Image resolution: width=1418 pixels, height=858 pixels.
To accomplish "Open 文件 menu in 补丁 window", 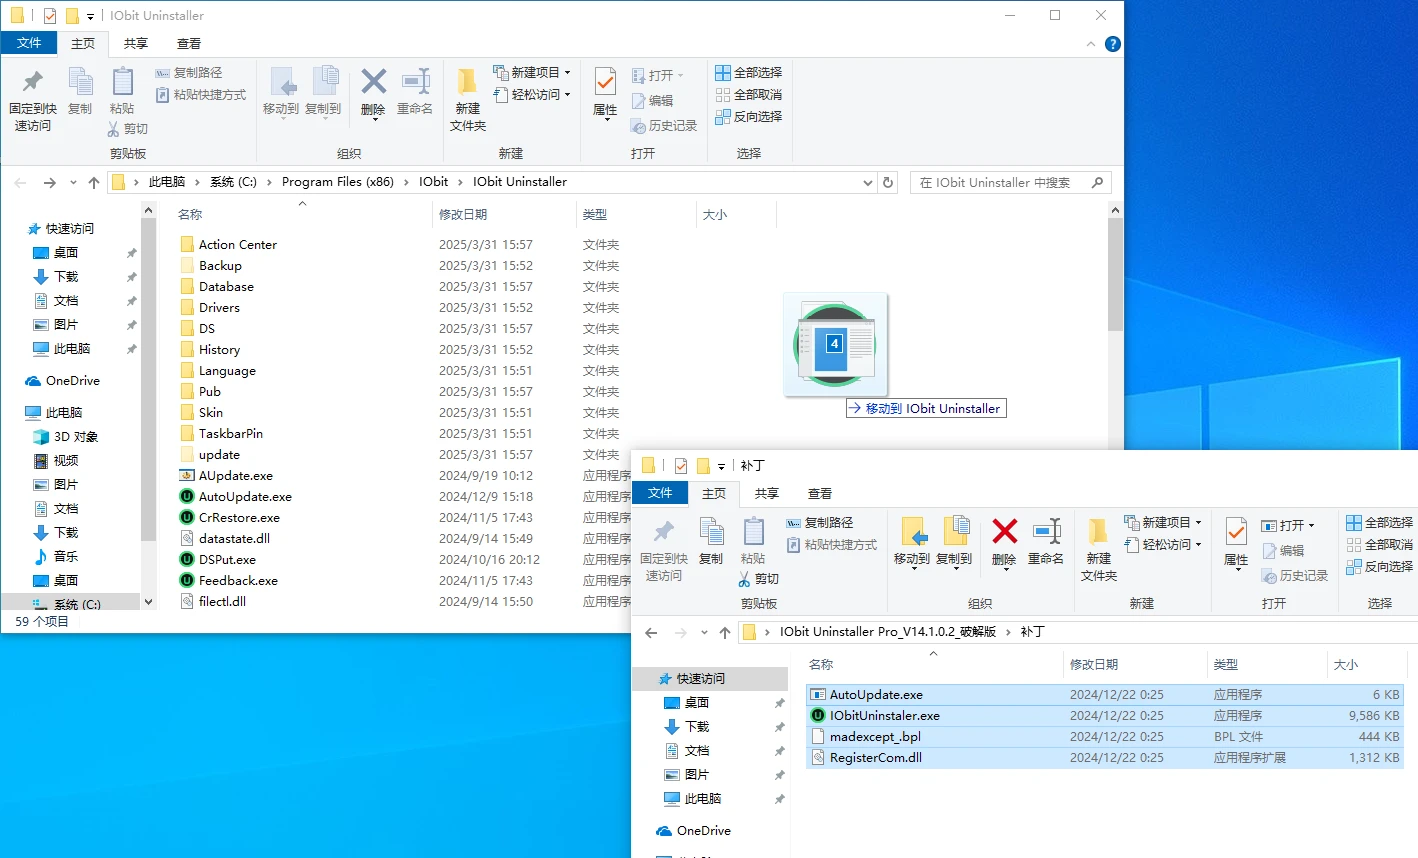I will (x=660, y=493).
